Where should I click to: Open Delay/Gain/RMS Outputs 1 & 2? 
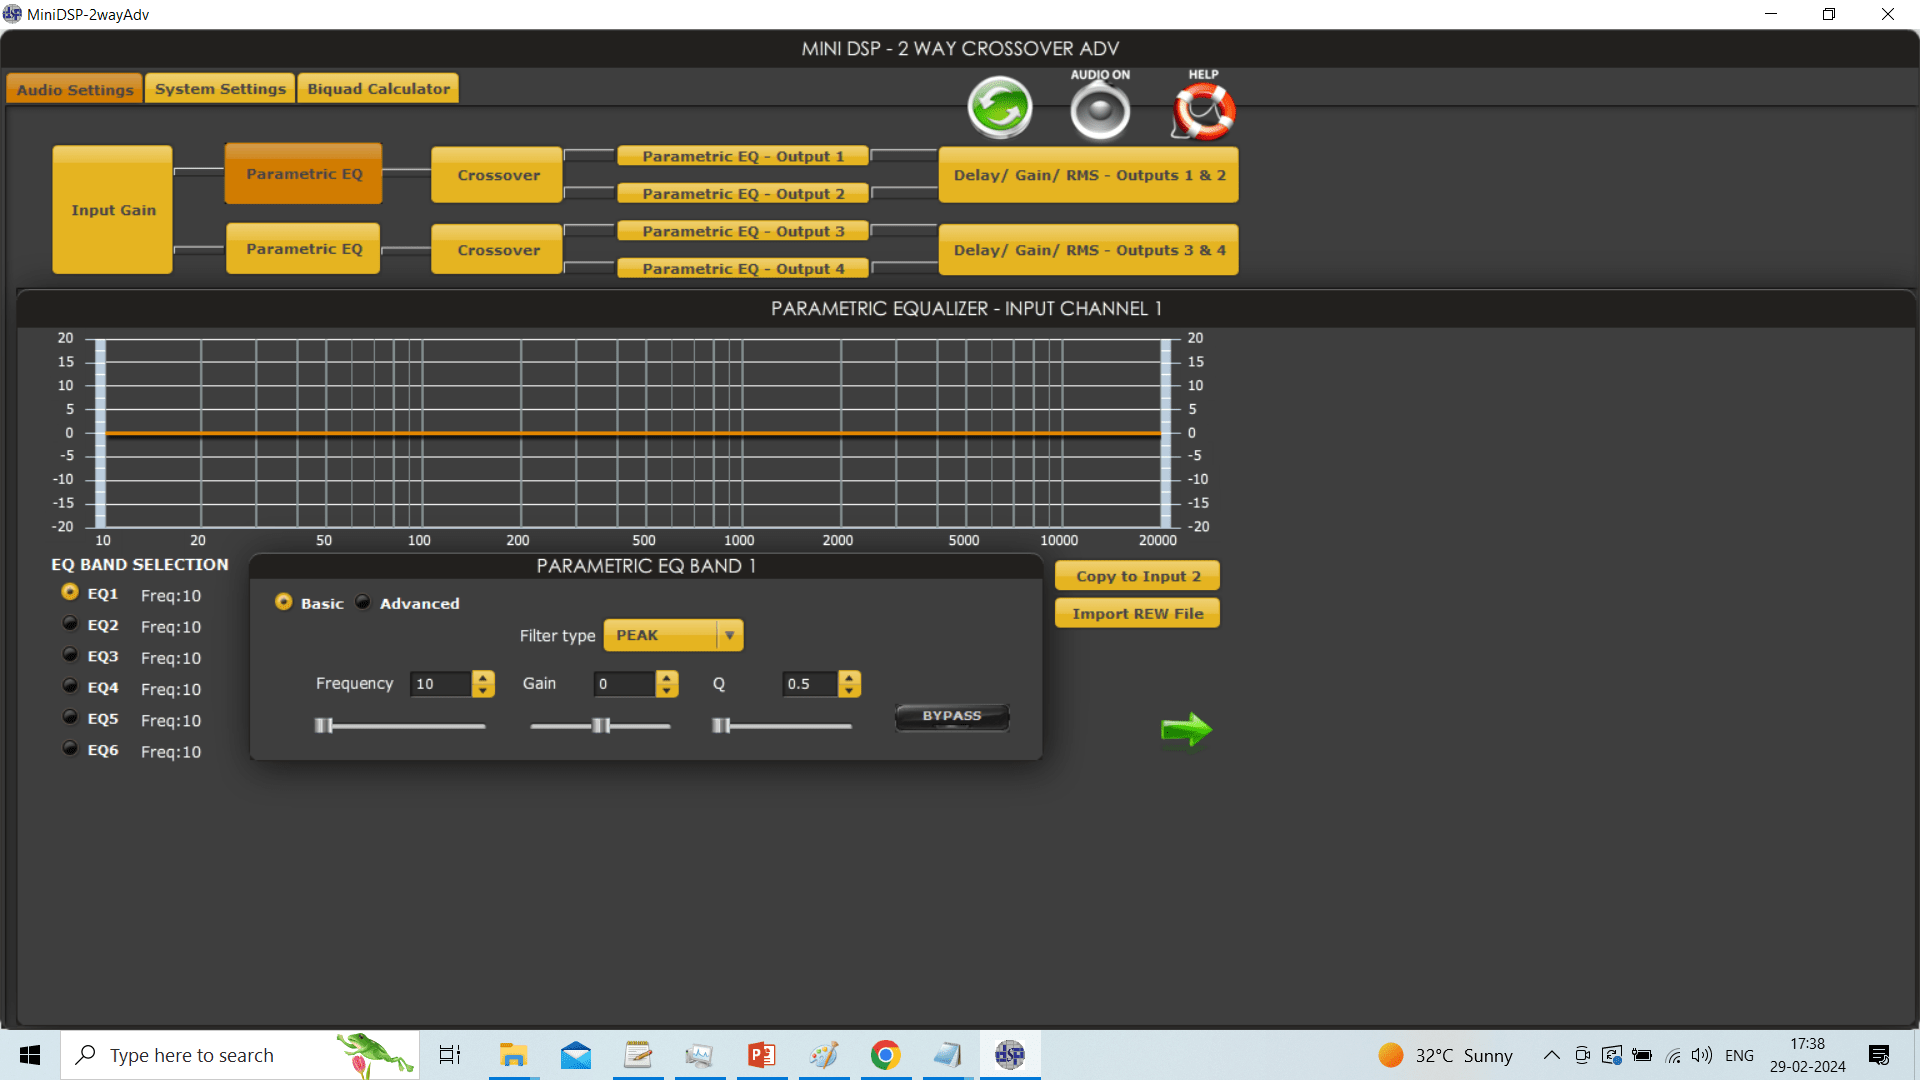pos(1089,175)
